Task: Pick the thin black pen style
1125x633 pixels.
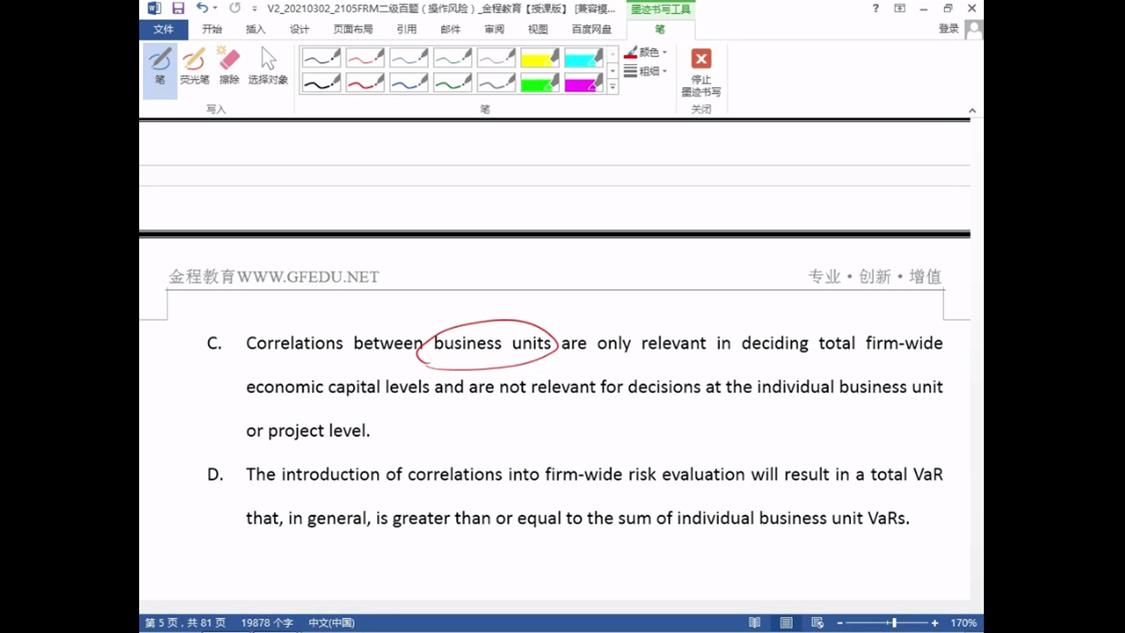Action: (x=321, y=57)
